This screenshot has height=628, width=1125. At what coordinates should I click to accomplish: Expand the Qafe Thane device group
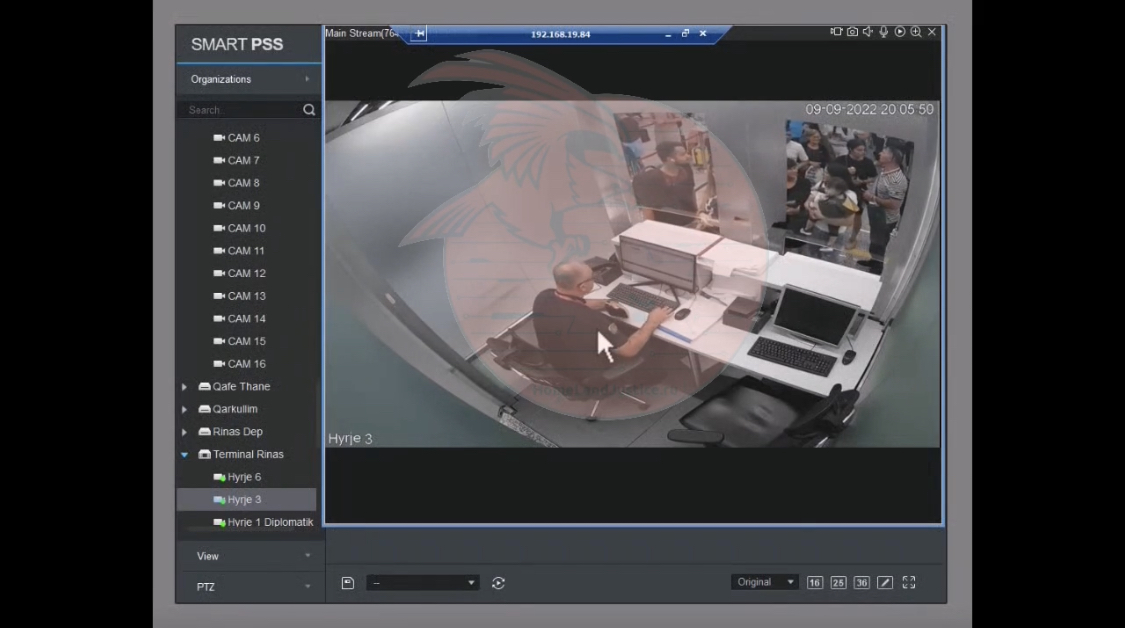tap(184, 387)
